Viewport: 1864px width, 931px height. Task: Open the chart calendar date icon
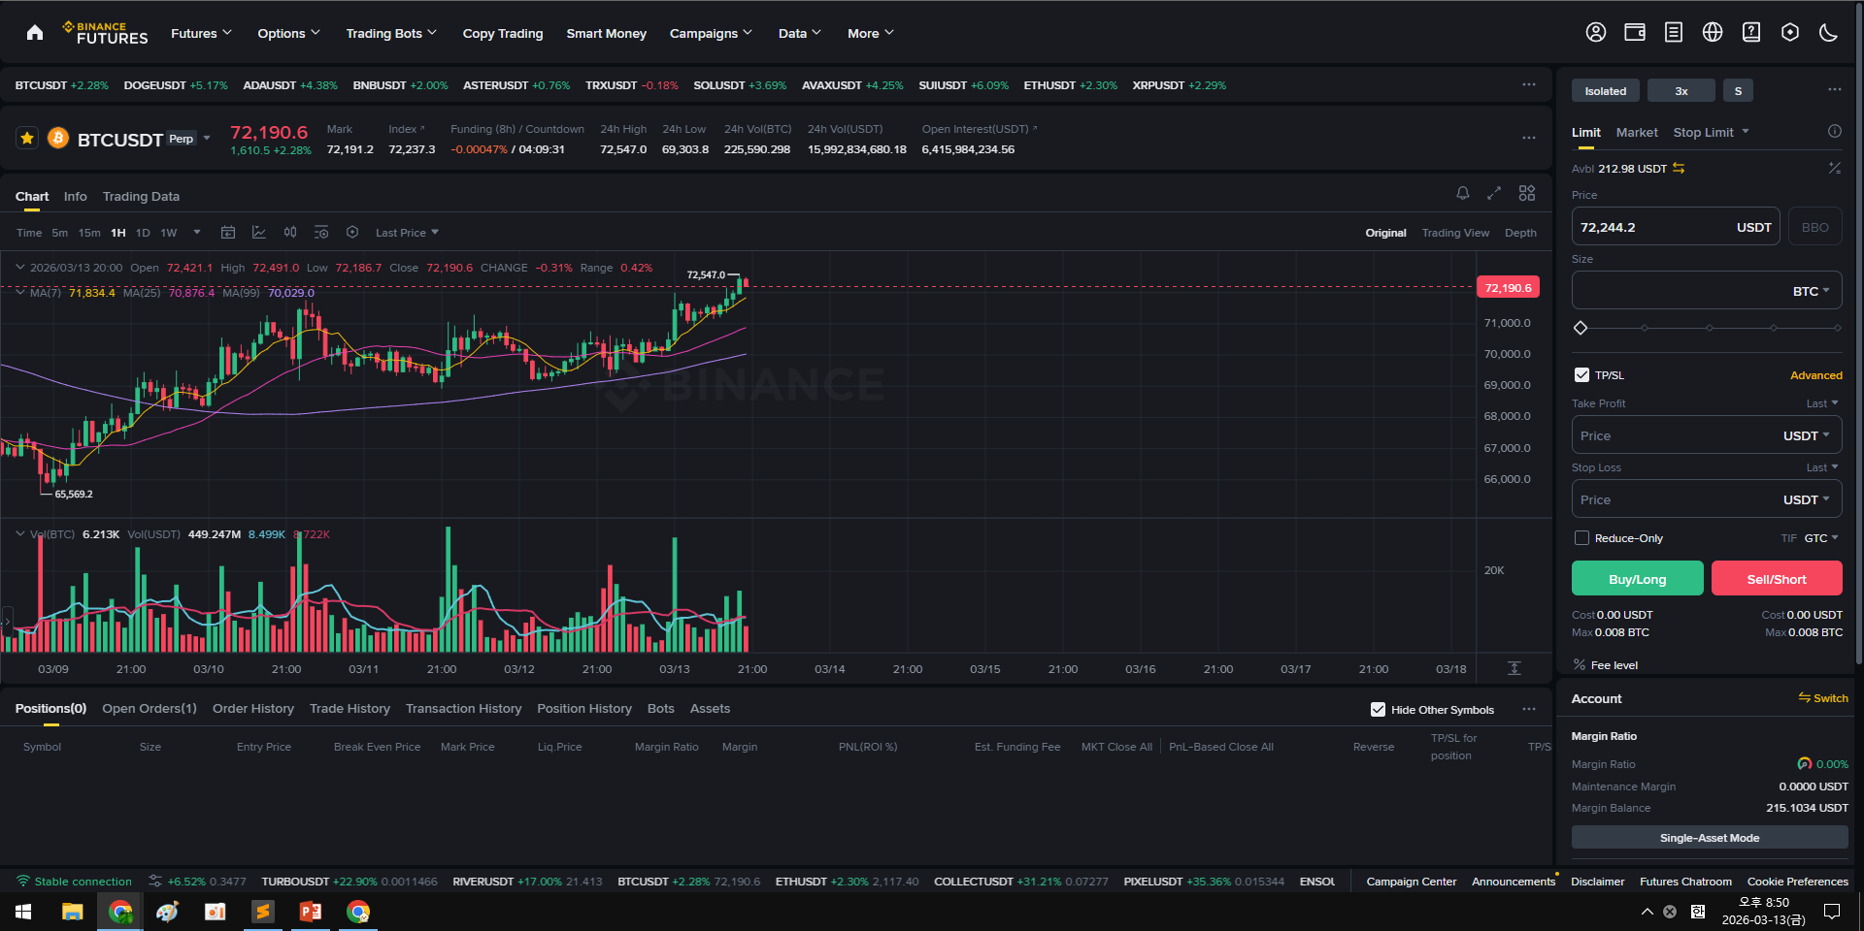(228, 232)
